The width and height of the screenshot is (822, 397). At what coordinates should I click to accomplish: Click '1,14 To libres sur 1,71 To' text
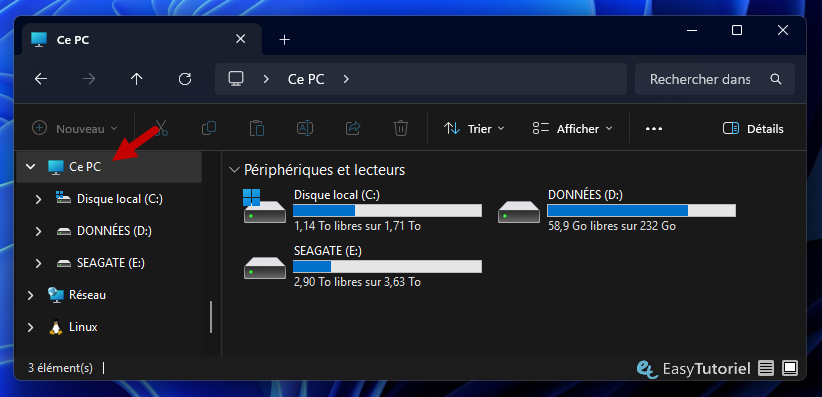coord(357,226)
